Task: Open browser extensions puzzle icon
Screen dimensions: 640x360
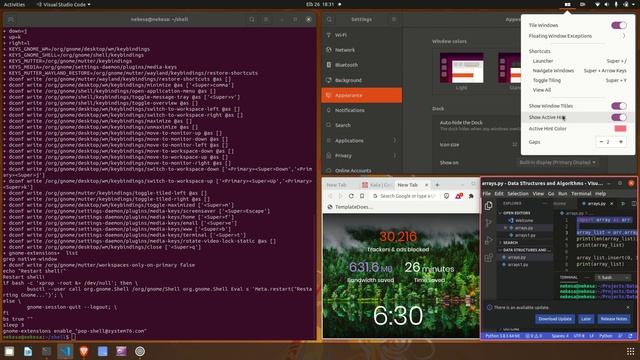Action: [471, 196]
